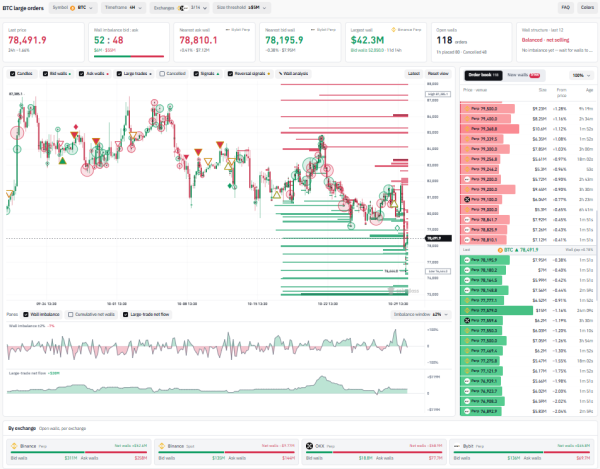600x469 pixels.
Task: Expand the Exchanges selector
Action: 180,8
